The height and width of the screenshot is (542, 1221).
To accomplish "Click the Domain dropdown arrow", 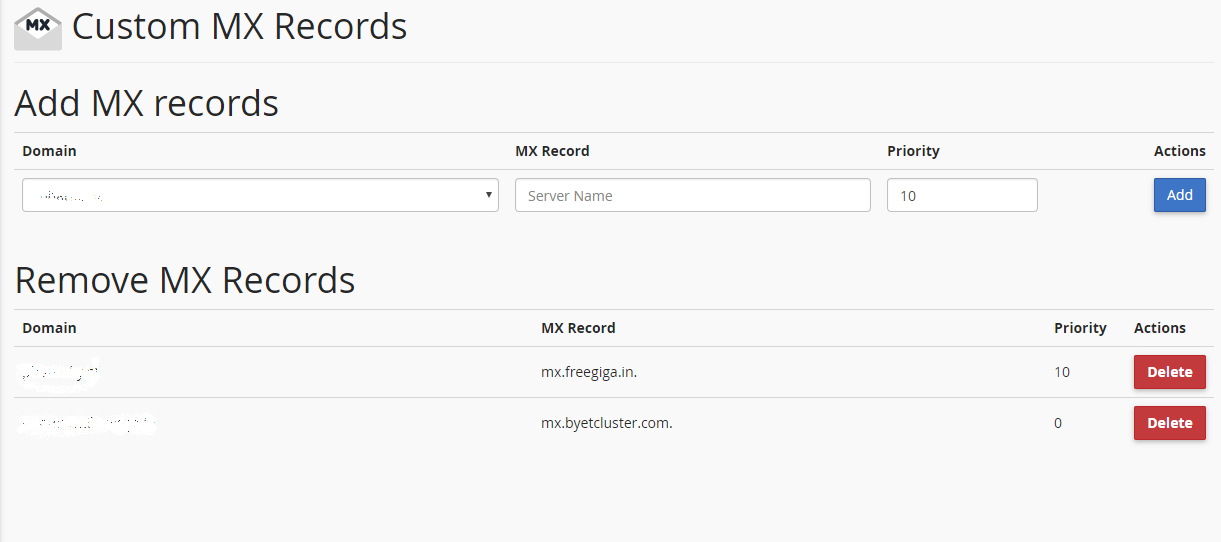I will (488, 195).
